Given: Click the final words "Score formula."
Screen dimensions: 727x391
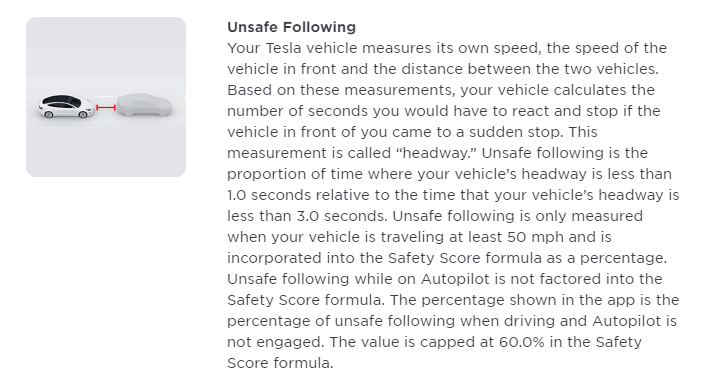Looking at the screenshot, I should pos(280,363).
